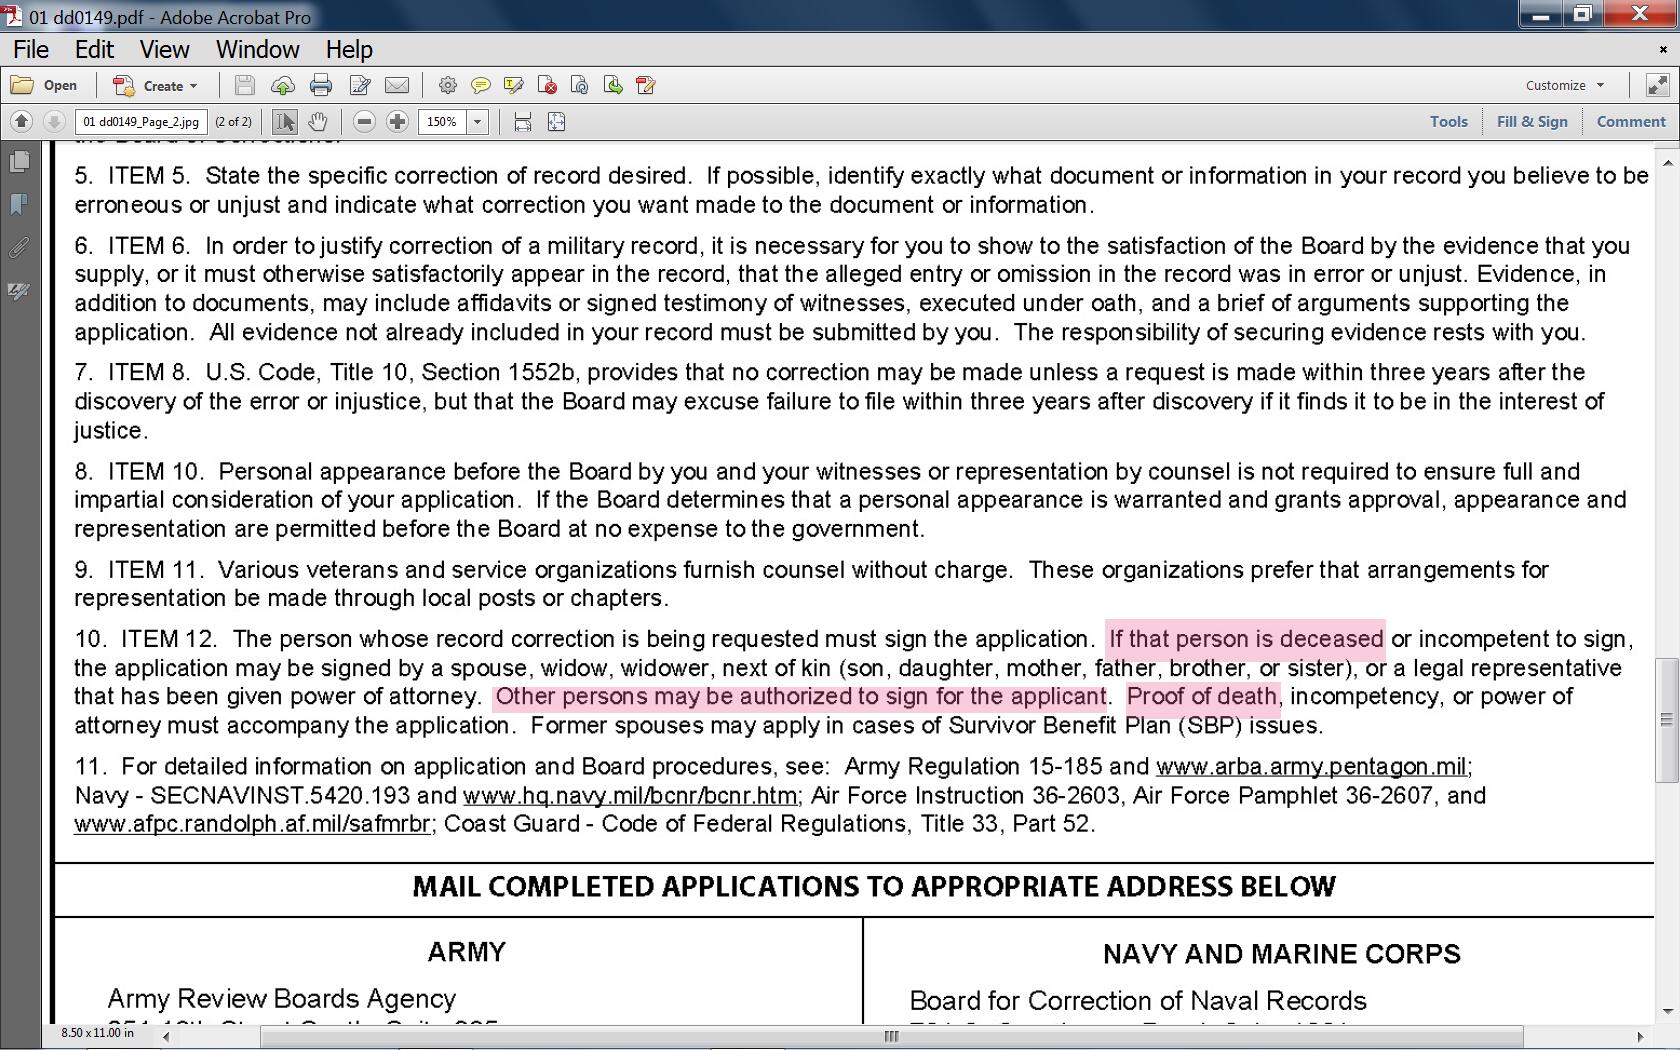Open the Comment pane
Screen dimensions: 1680x1050
pos(1631,122)
